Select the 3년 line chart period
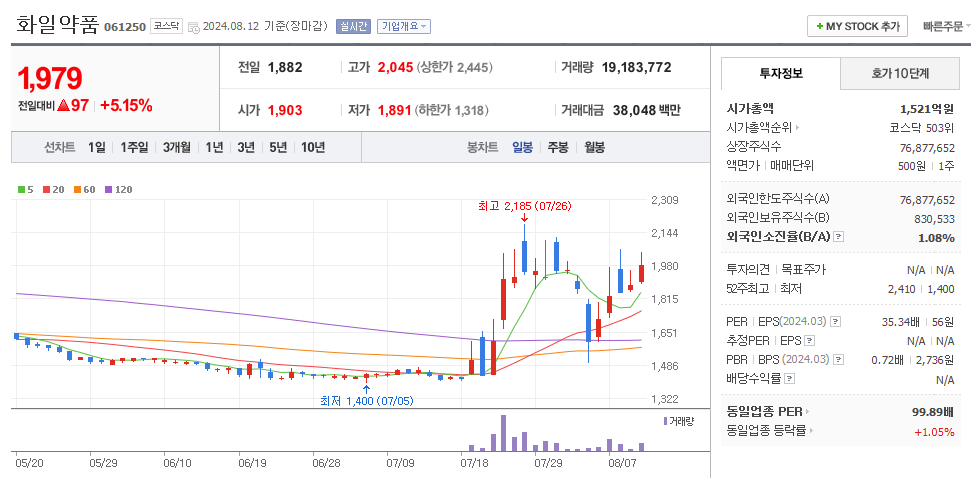The width and height of the screenshot is (980, 478). [x=246, y=147]
